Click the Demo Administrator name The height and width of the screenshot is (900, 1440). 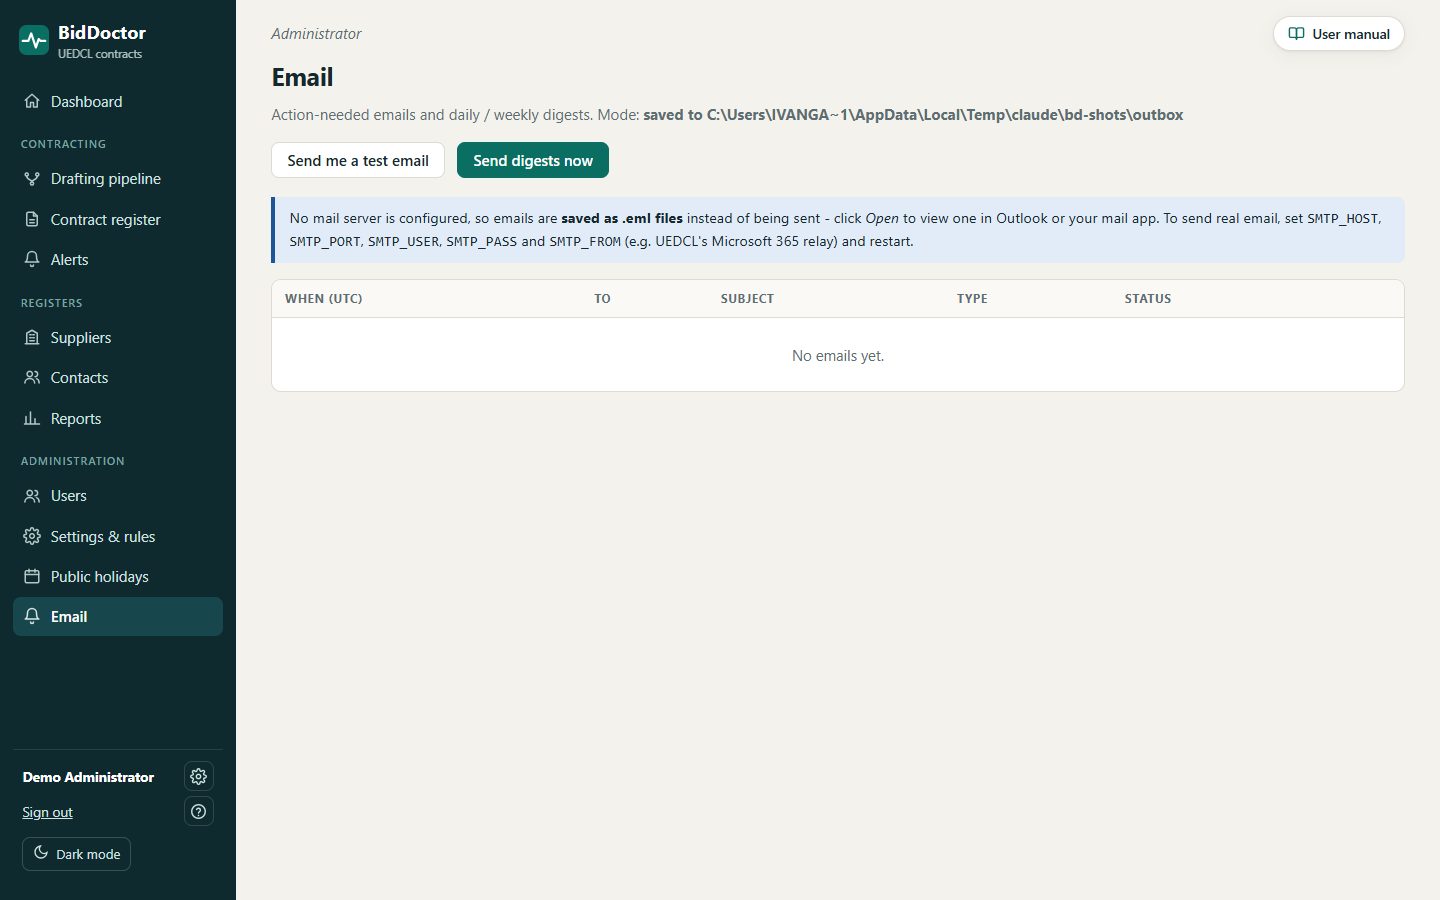(x=89, y=777)
